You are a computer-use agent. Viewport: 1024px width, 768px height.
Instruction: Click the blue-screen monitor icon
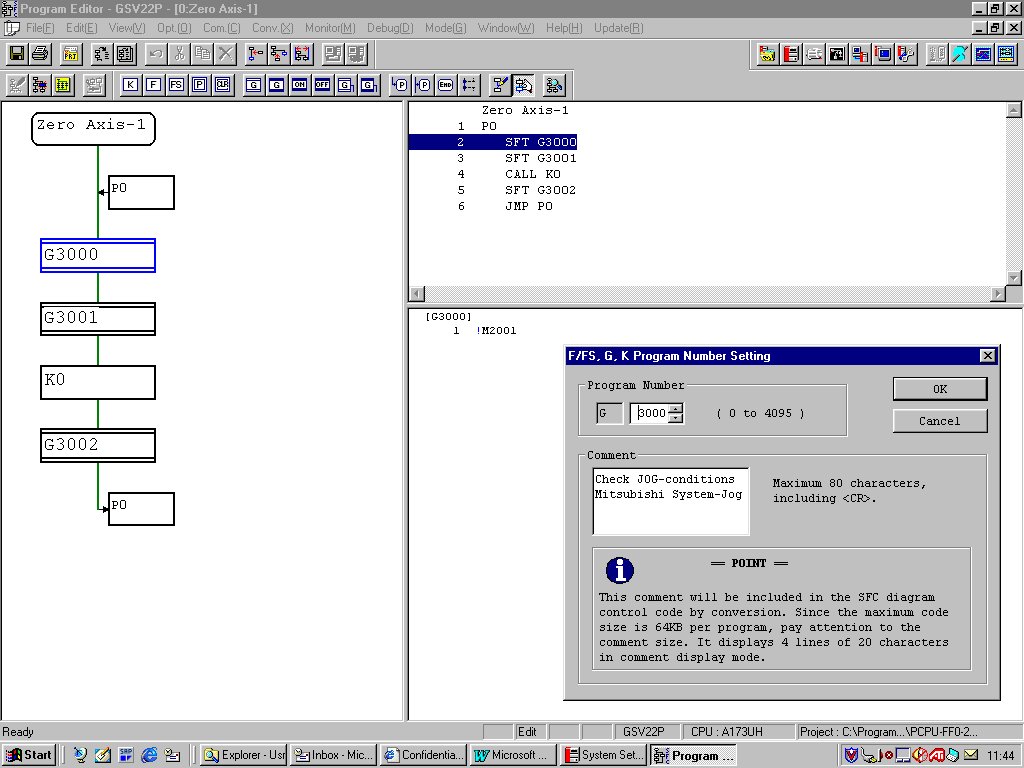pos(883,54)
